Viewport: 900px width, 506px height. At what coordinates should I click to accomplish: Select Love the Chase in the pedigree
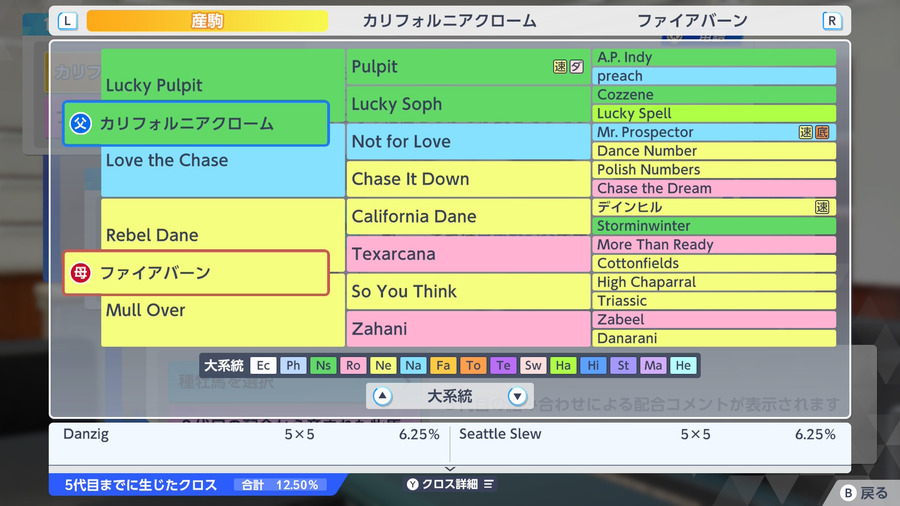click(166, 160)
